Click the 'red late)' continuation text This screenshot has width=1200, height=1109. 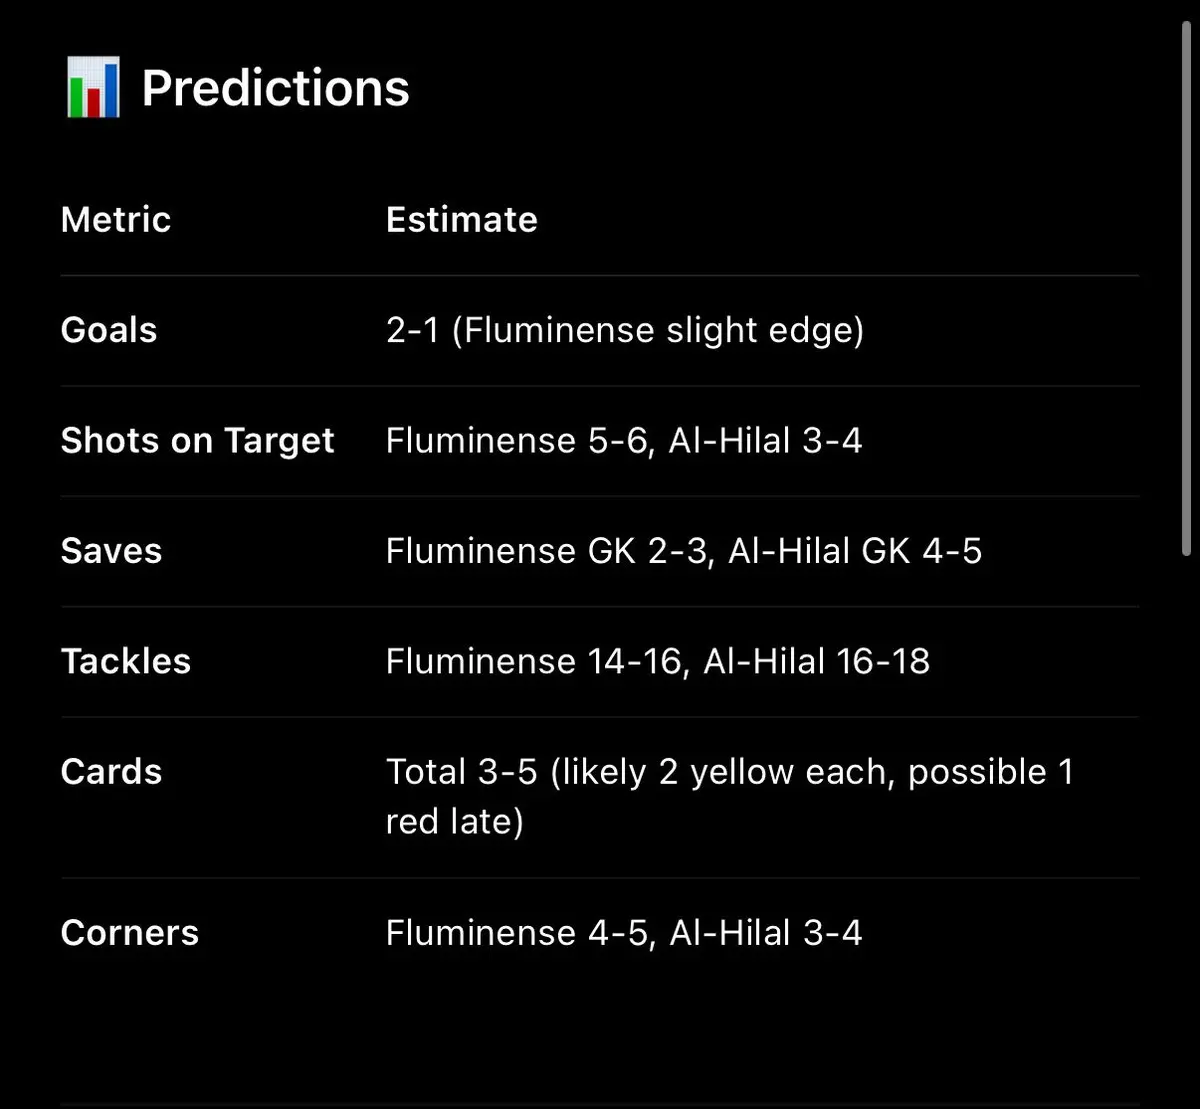pos(455,822)
